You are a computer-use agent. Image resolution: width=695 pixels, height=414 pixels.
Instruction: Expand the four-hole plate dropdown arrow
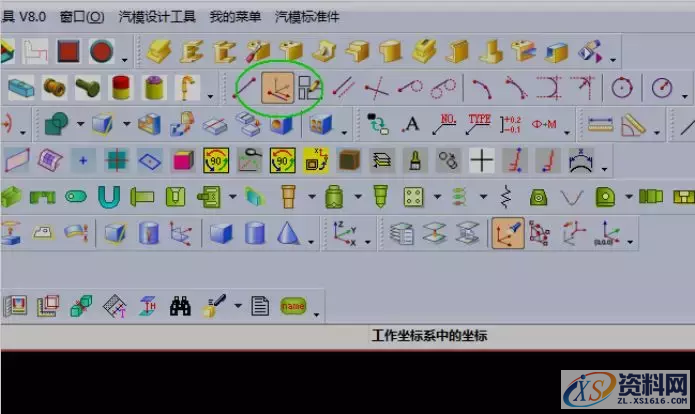point(437,196)
